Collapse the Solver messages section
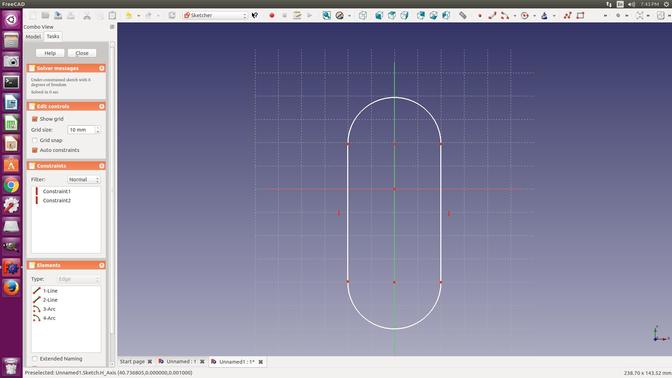The height and width of the screenshot is (378, 672). 102,68
